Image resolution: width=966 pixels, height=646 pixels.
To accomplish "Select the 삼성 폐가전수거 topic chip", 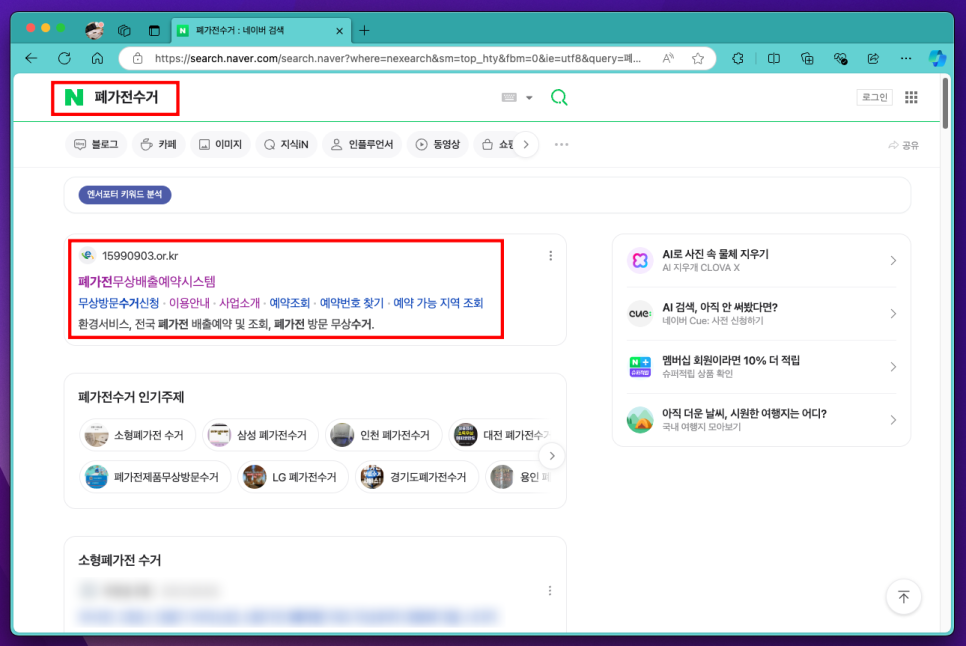I will pyautogui.click(x=260, y=435).
